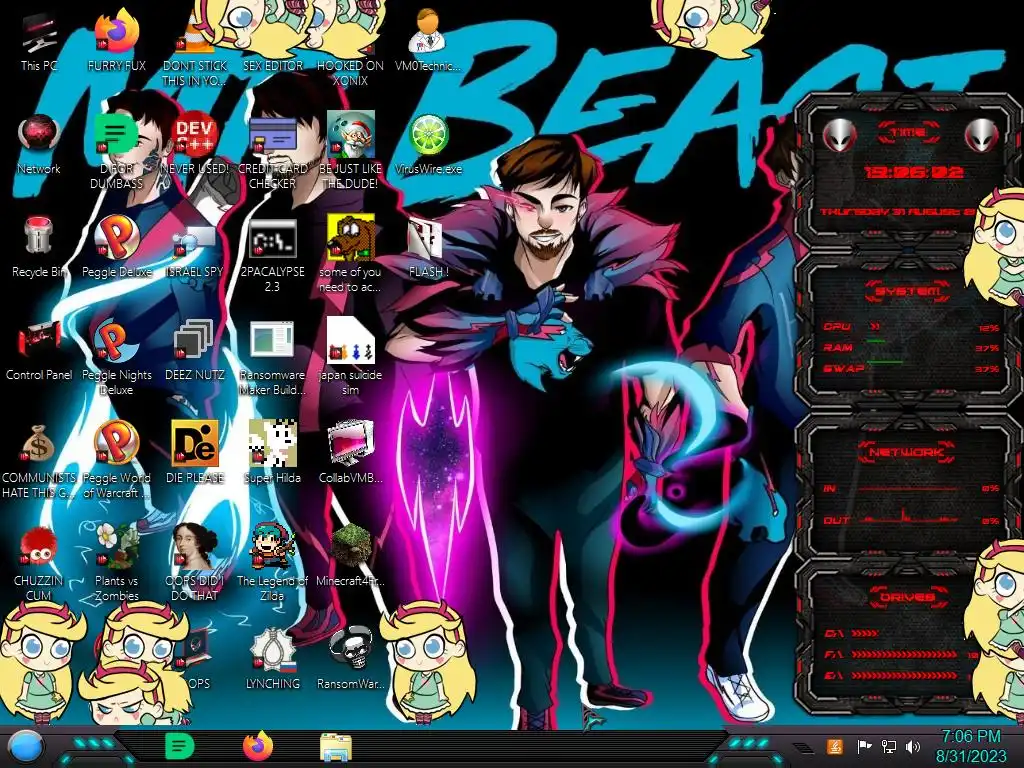Click the NETWORK widget header
Viewport: 1024px width, 768px height.
906,452
